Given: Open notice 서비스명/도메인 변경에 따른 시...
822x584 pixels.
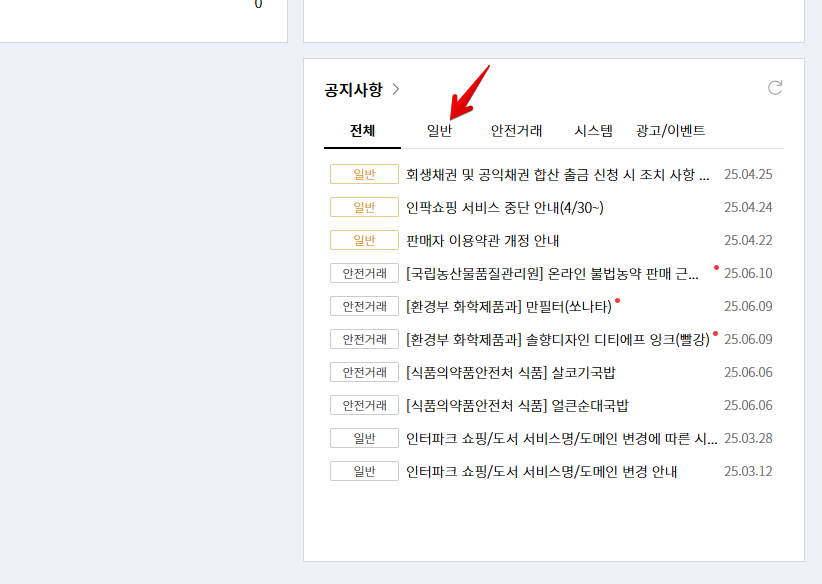Looking at the screenshot, I should click(562, 439).
